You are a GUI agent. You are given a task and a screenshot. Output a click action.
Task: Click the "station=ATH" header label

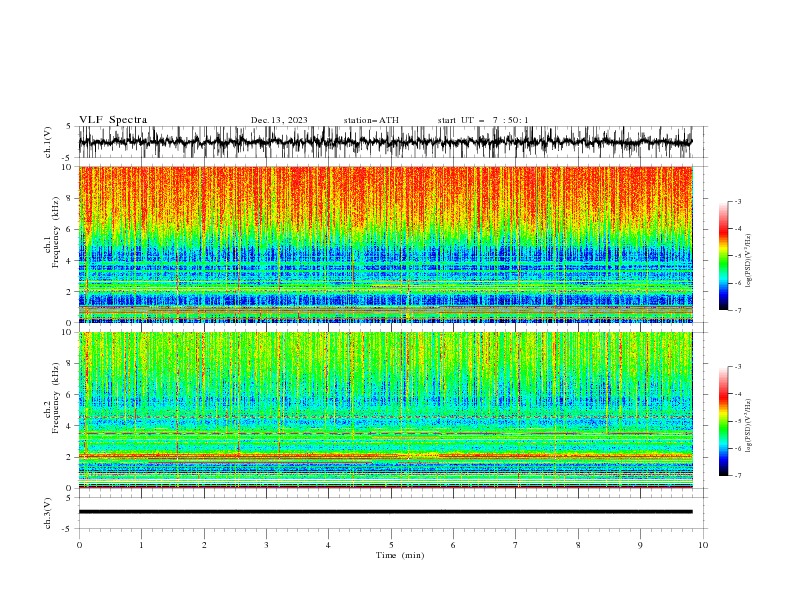[x=371, y=120]
